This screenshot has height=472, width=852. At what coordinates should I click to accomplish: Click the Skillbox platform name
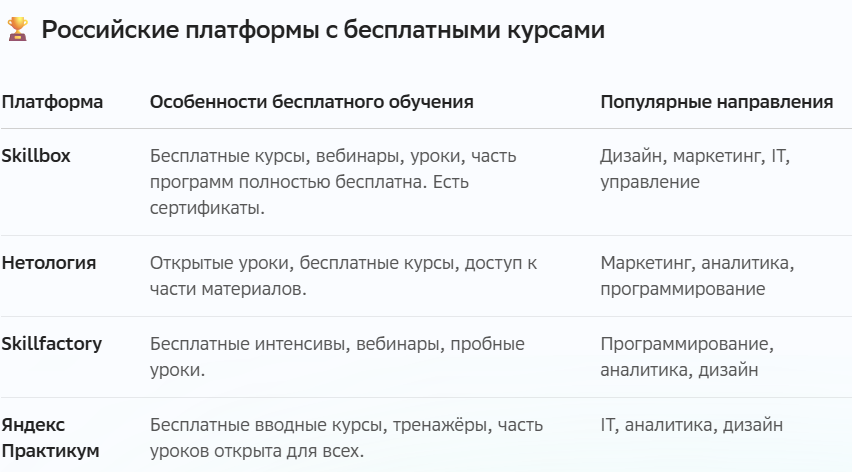coord(36,156)
